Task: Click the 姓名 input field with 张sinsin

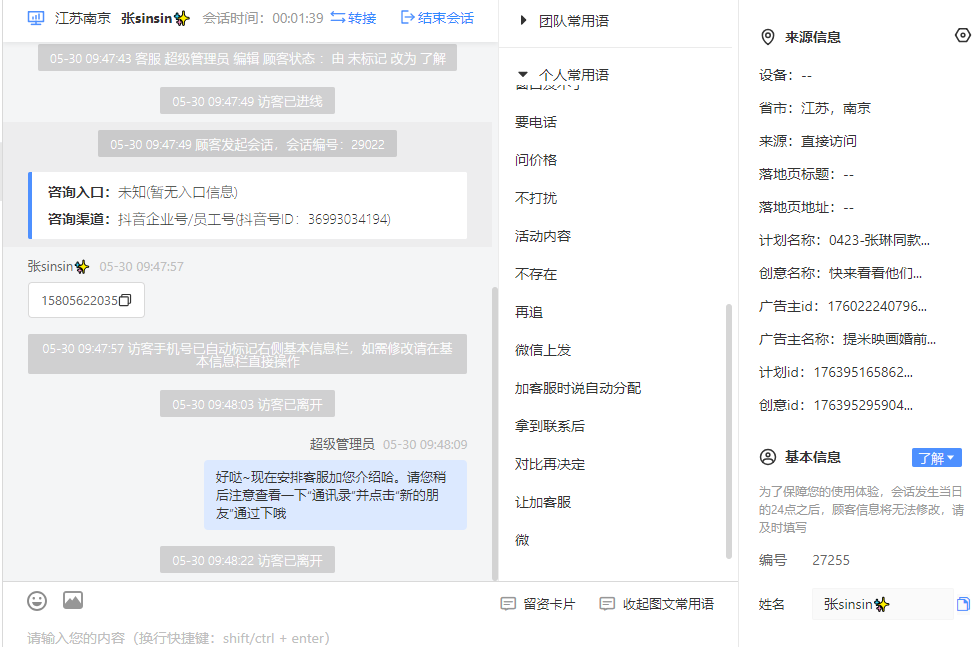Action: coord(882,604)
